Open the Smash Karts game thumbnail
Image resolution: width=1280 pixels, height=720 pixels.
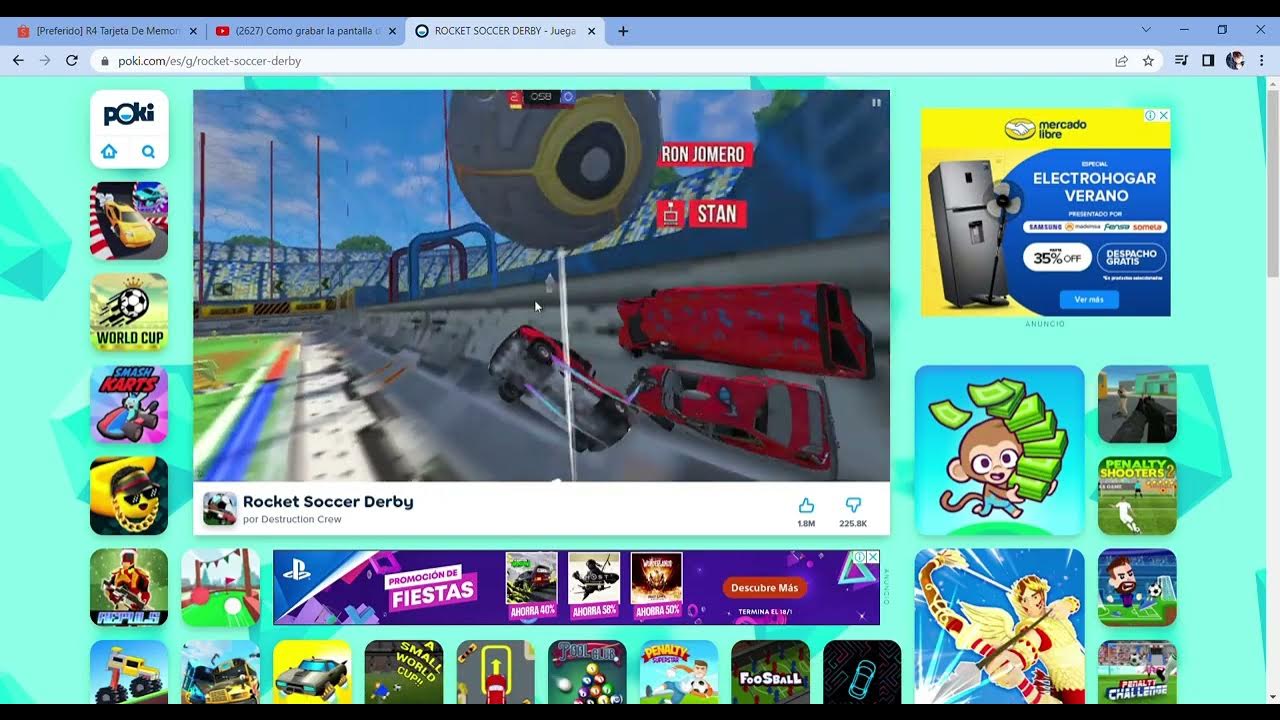(129, 404)
